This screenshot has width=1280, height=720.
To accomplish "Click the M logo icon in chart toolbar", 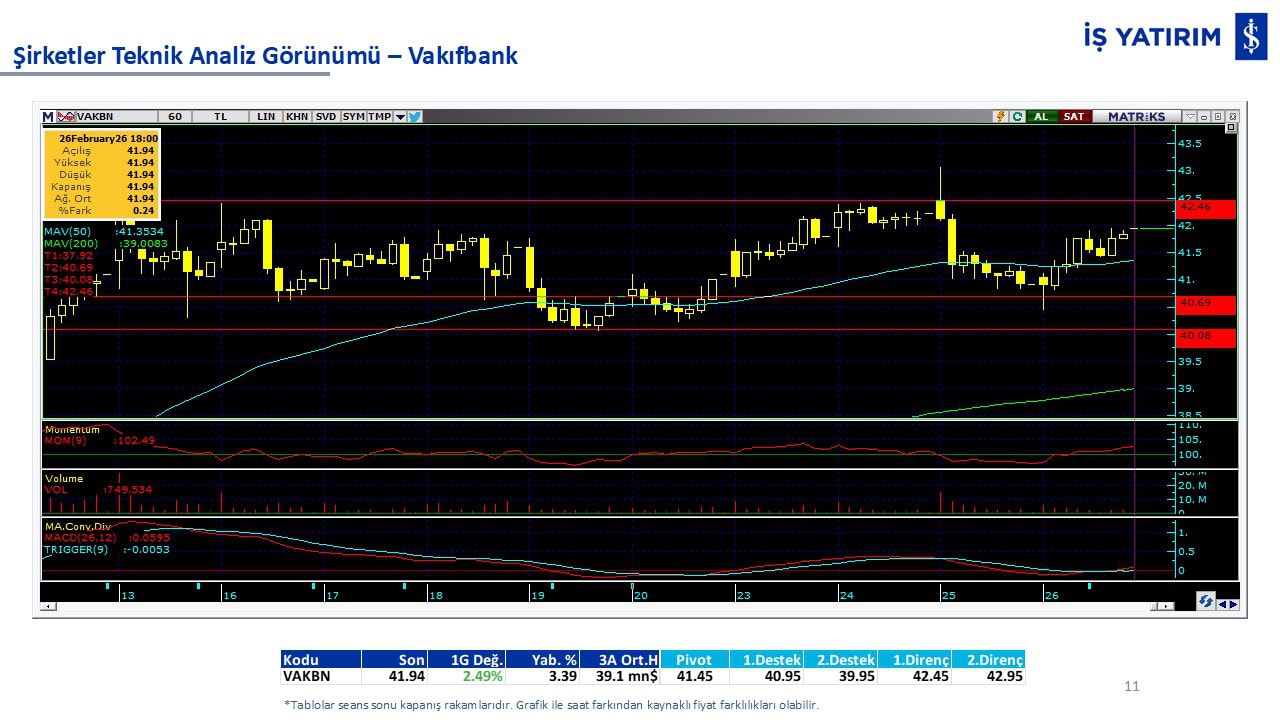I will click(48, 116).
